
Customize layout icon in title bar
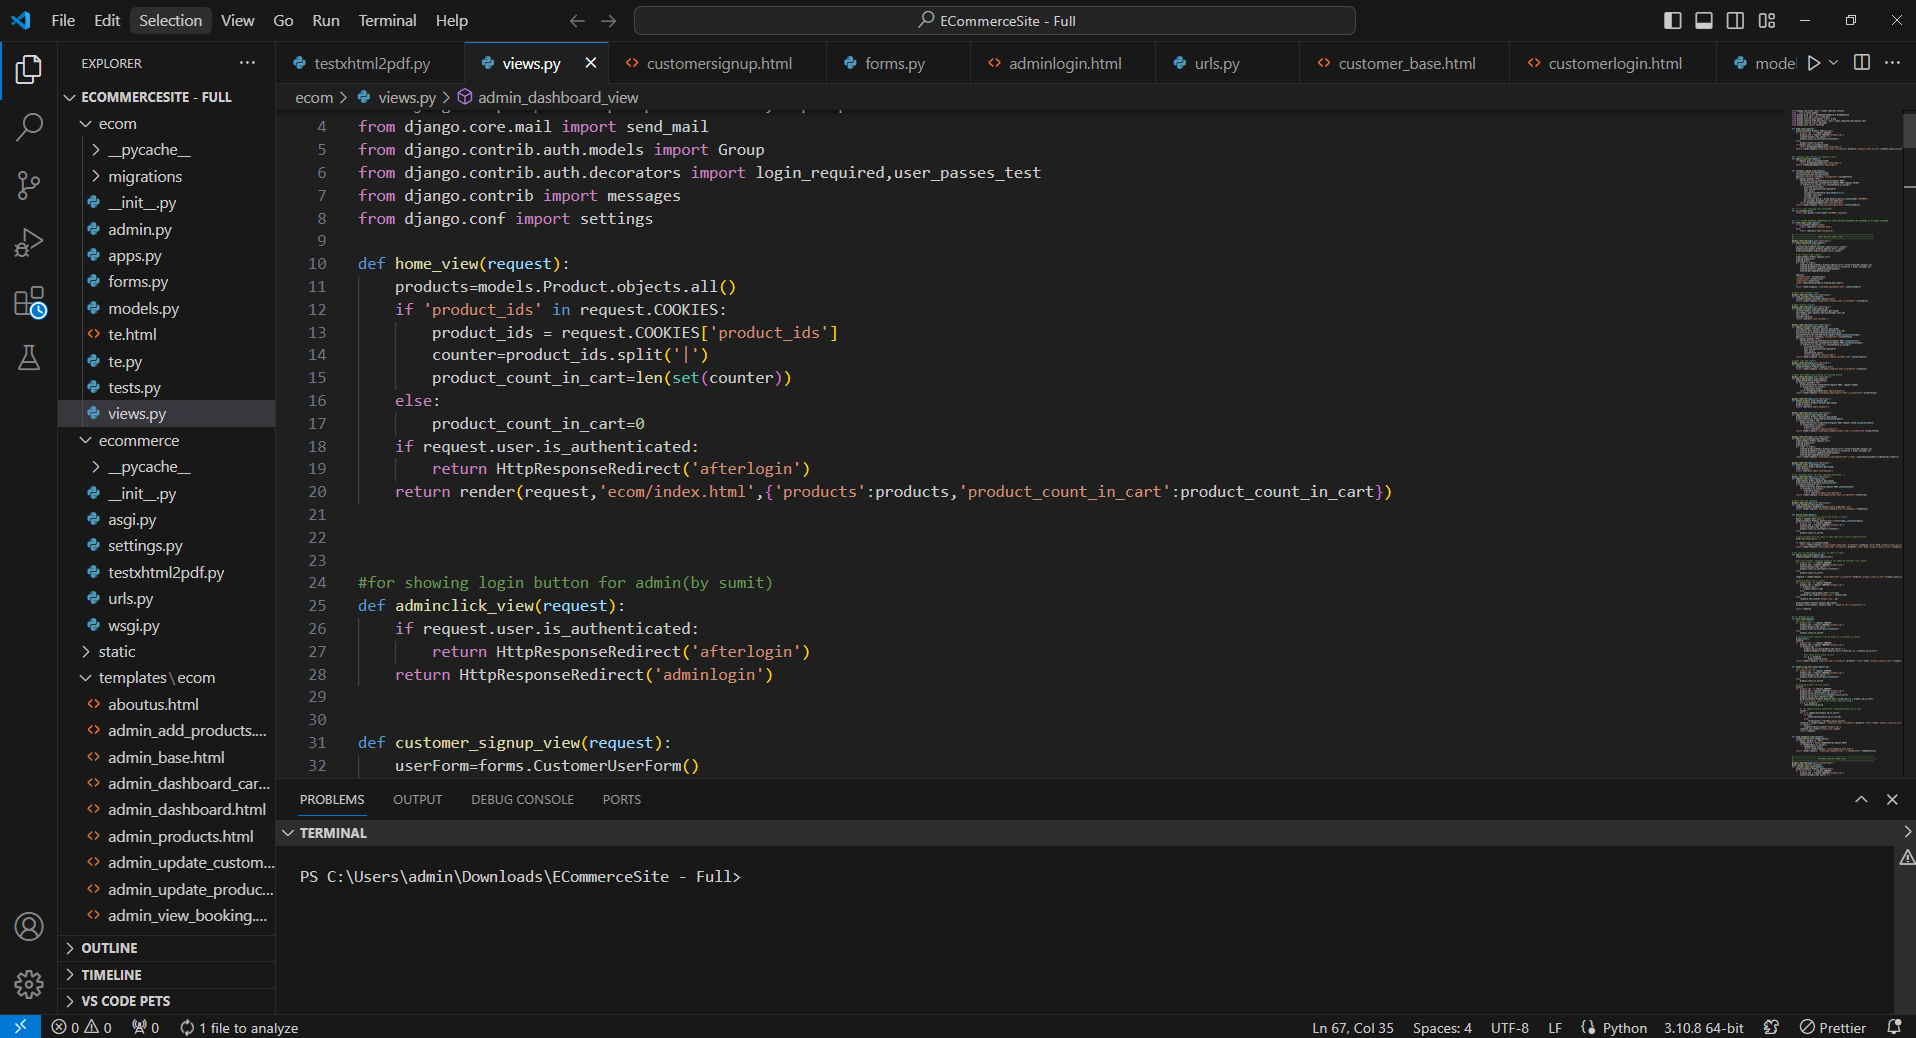pos(1767,20)
